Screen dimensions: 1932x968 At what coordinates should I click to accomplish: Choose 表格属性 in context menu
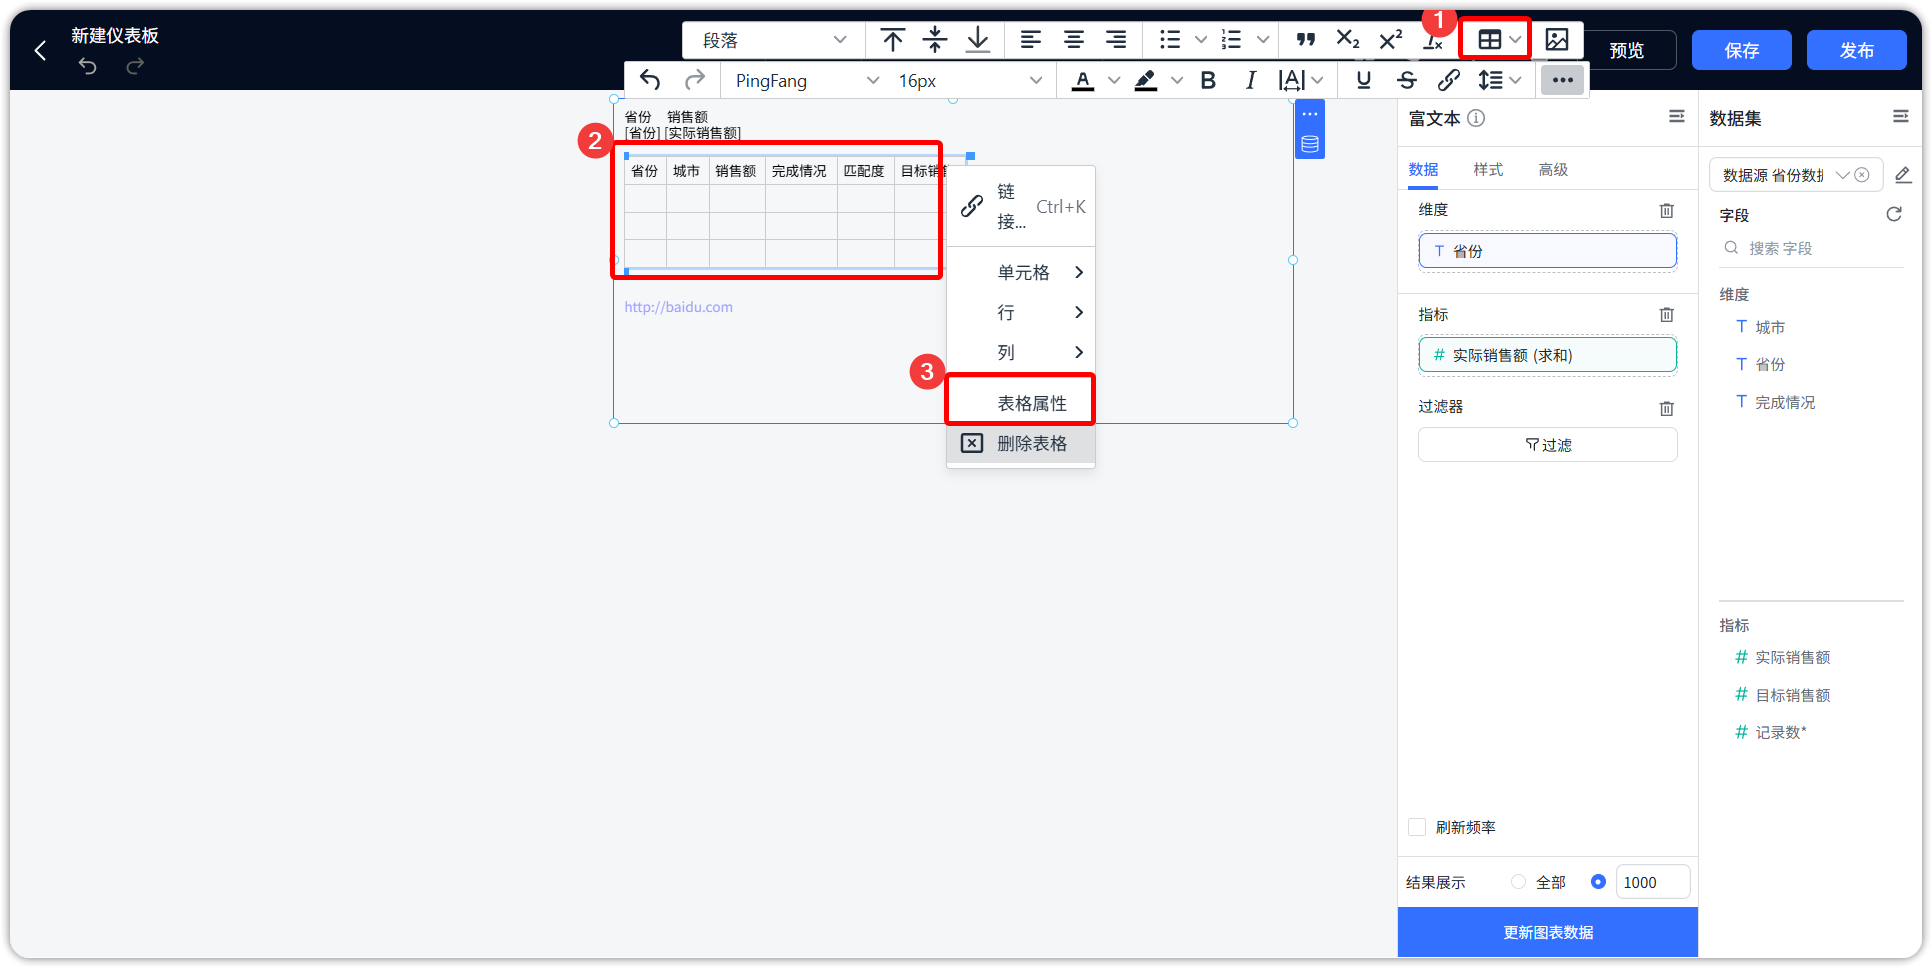[1021, 403]
